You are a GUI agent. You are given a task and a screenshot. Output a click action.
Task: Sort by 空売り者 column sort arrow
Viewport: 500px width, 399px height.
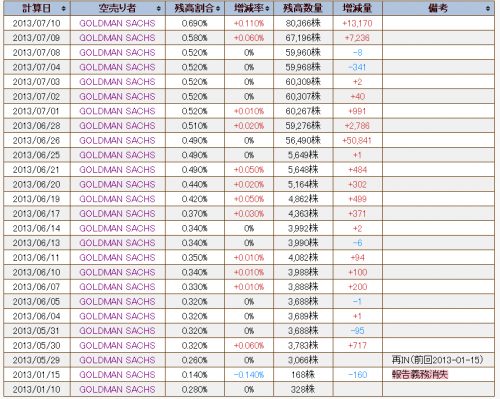point(159,8)
